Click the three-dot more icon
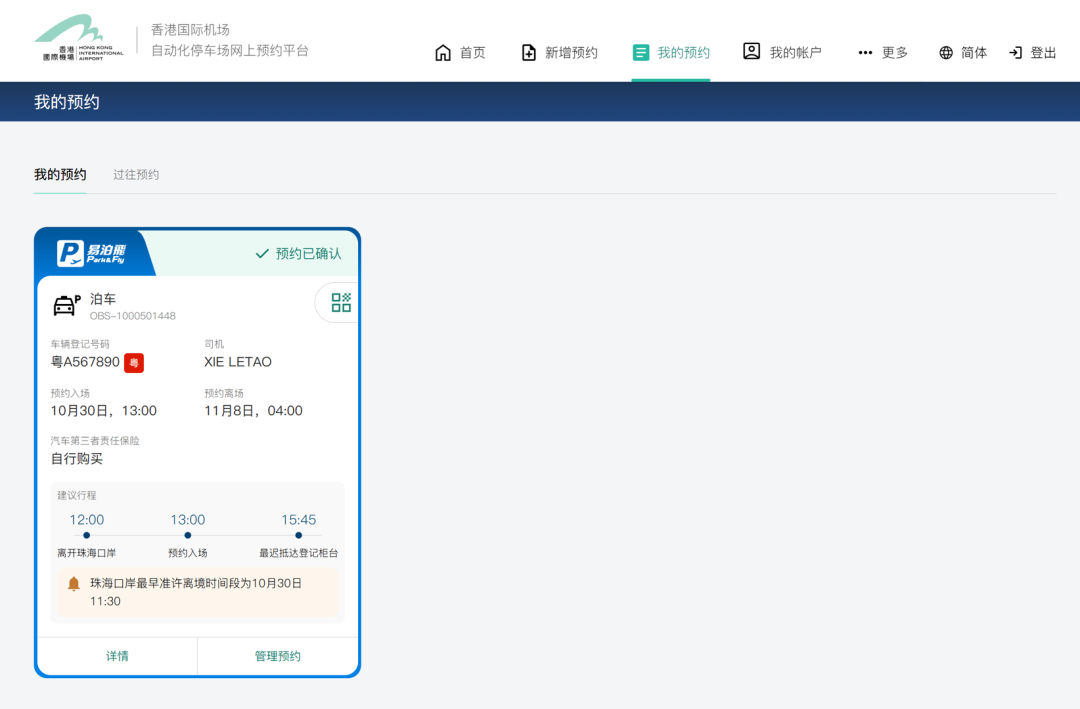The width and height of the screenshot is (1080, 709). pyautogui.click(x=865, y=52)
